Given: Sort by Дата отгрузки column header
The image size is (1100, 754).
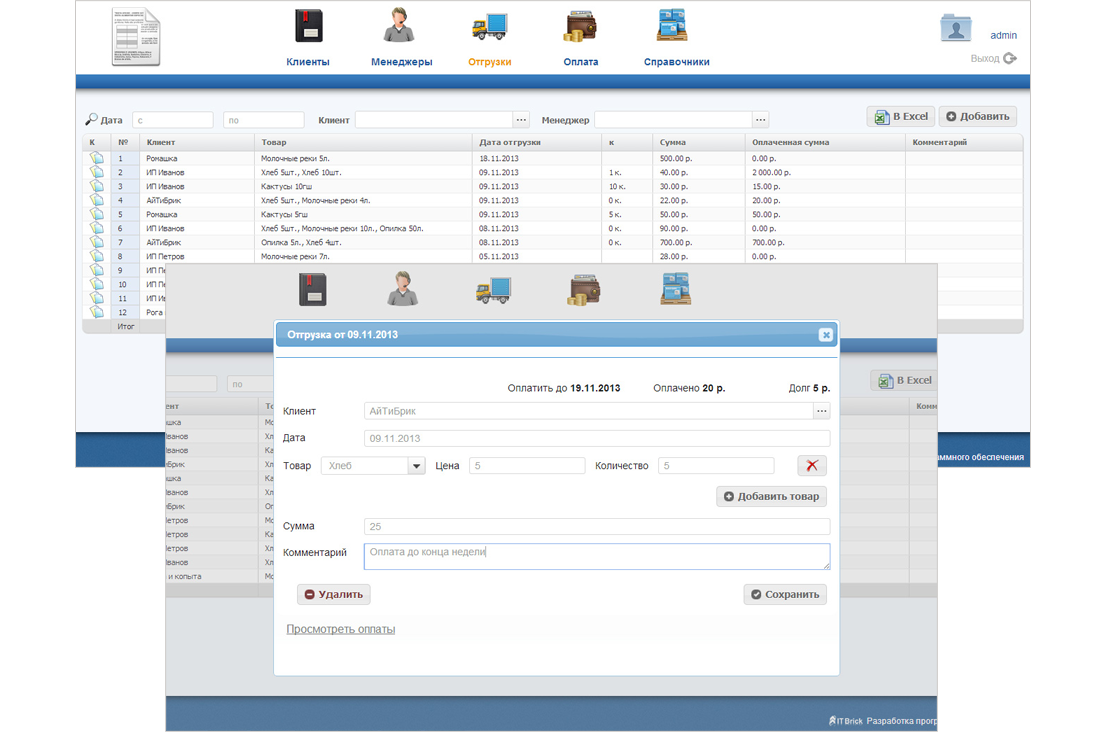Looking at the screenshot, I should click(x=510, y=142).
